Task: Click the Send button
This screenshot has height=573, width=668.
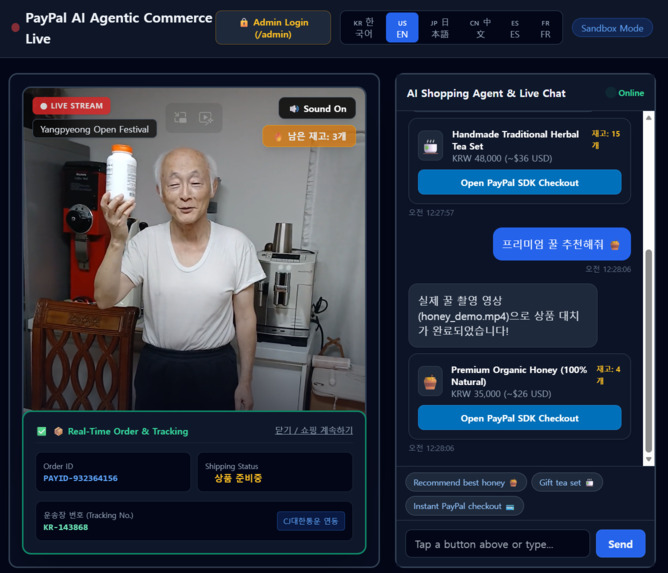Action: click(x=620, y=544)
